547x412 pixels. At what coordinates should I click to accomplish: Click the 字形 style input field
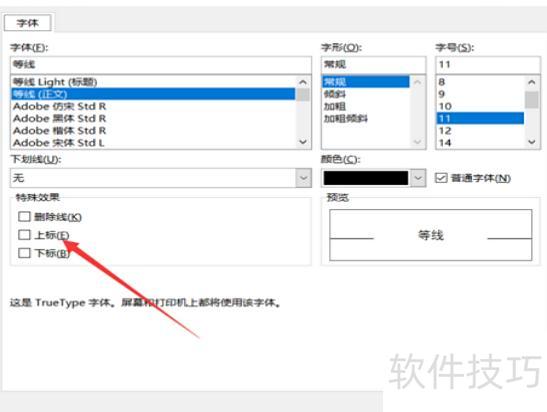click(373, 65)
